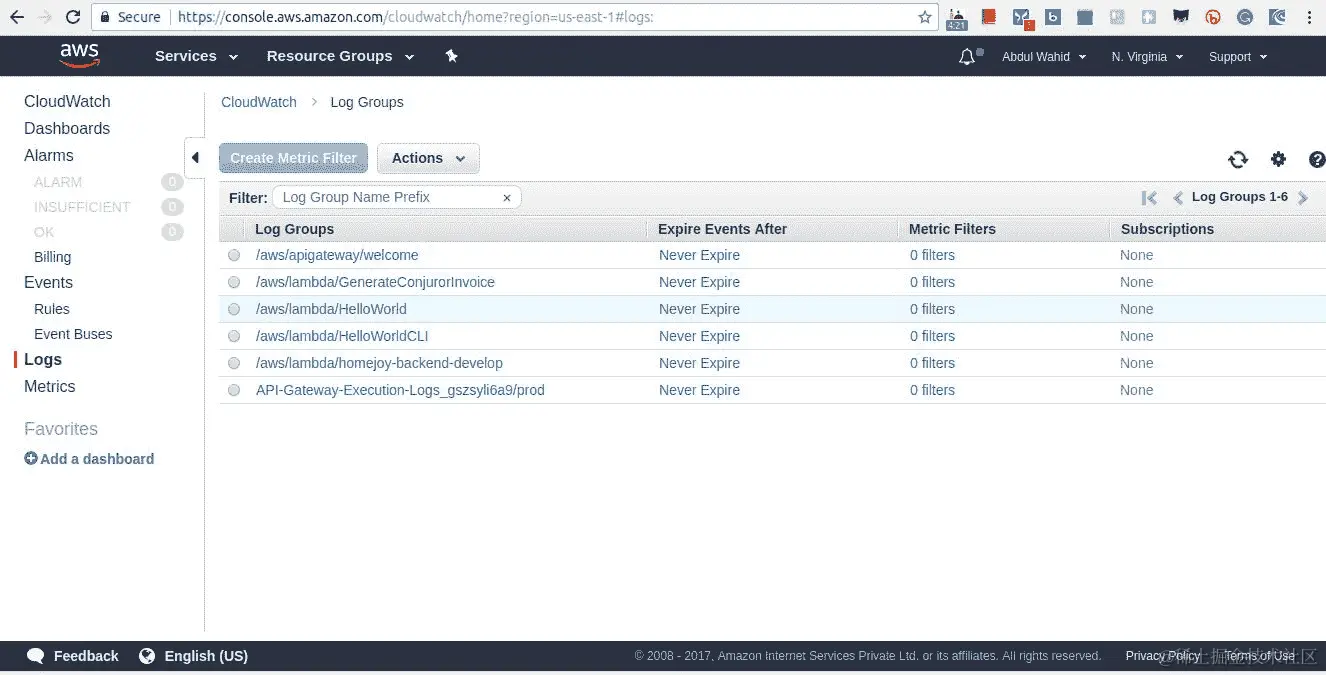
Task: Reload the browser page
Action: pos(73,17)
